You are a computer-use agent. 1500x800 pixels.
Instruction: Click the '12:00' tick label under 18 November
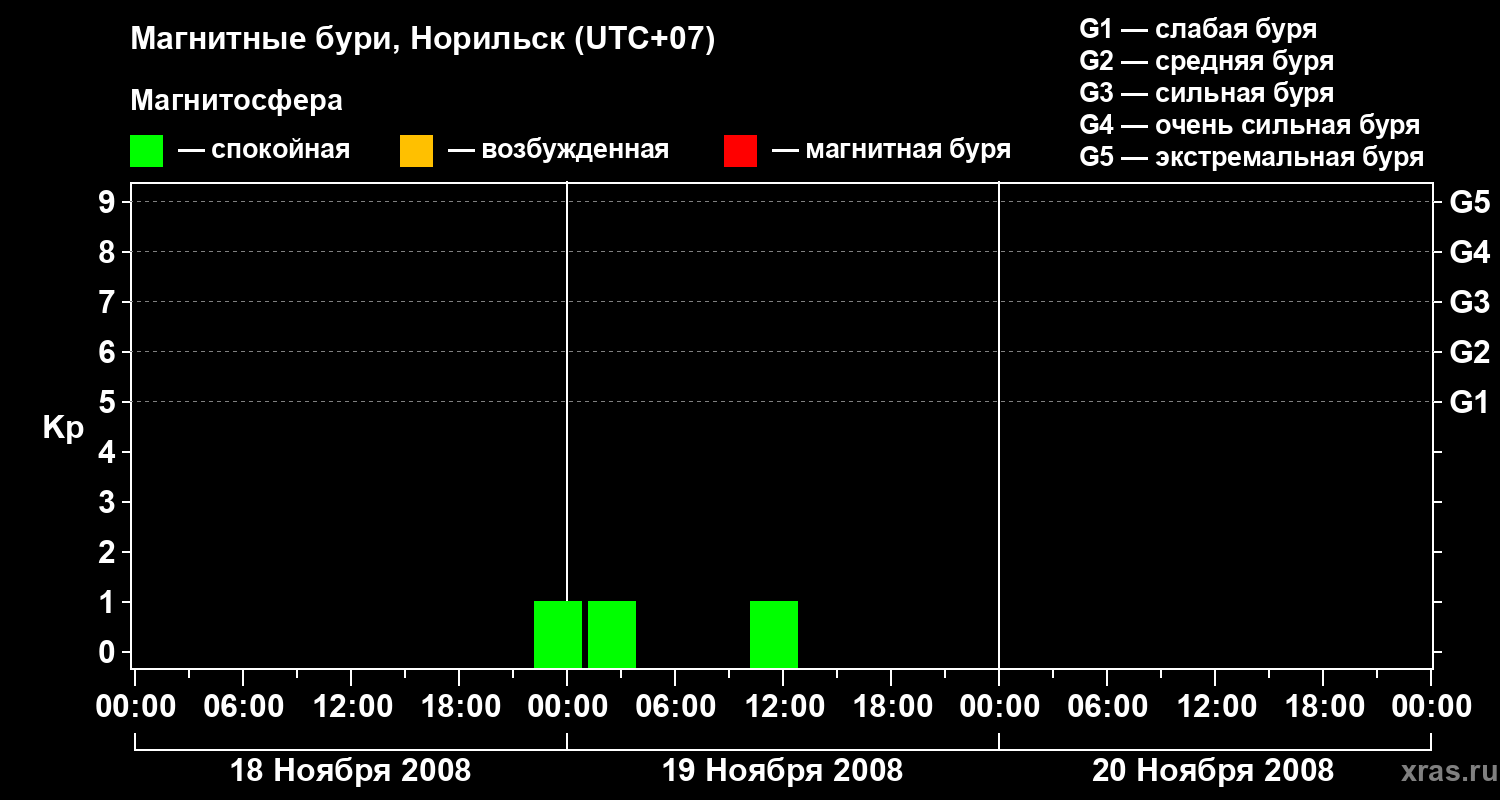[351, 707]
